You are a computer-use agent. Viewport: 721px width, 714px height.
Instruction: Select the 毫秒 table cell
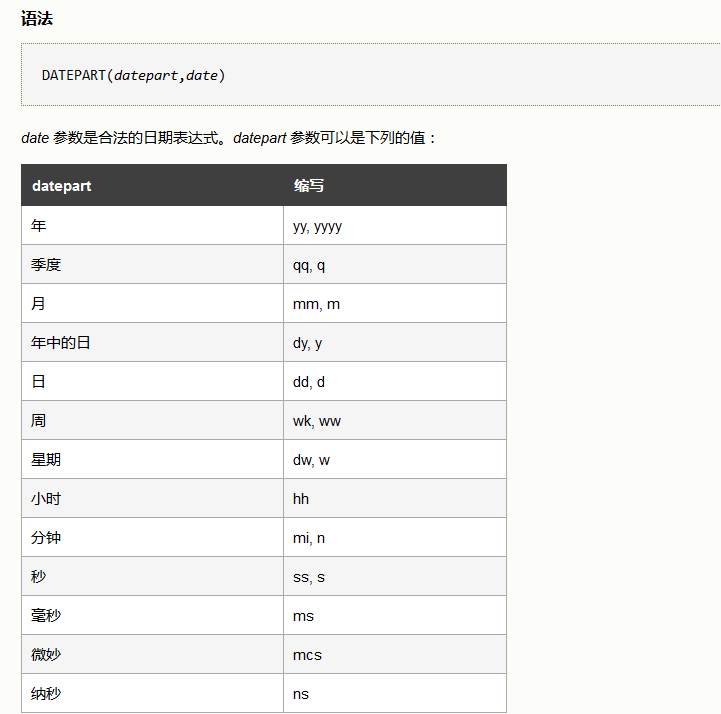[152, 616]
